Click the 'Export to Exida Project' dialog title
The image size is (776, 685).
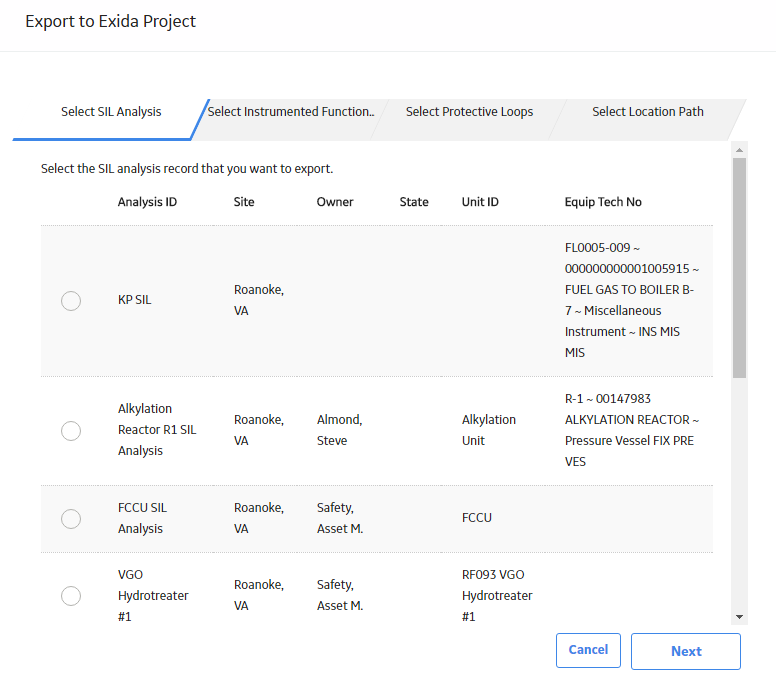[110, 22]
